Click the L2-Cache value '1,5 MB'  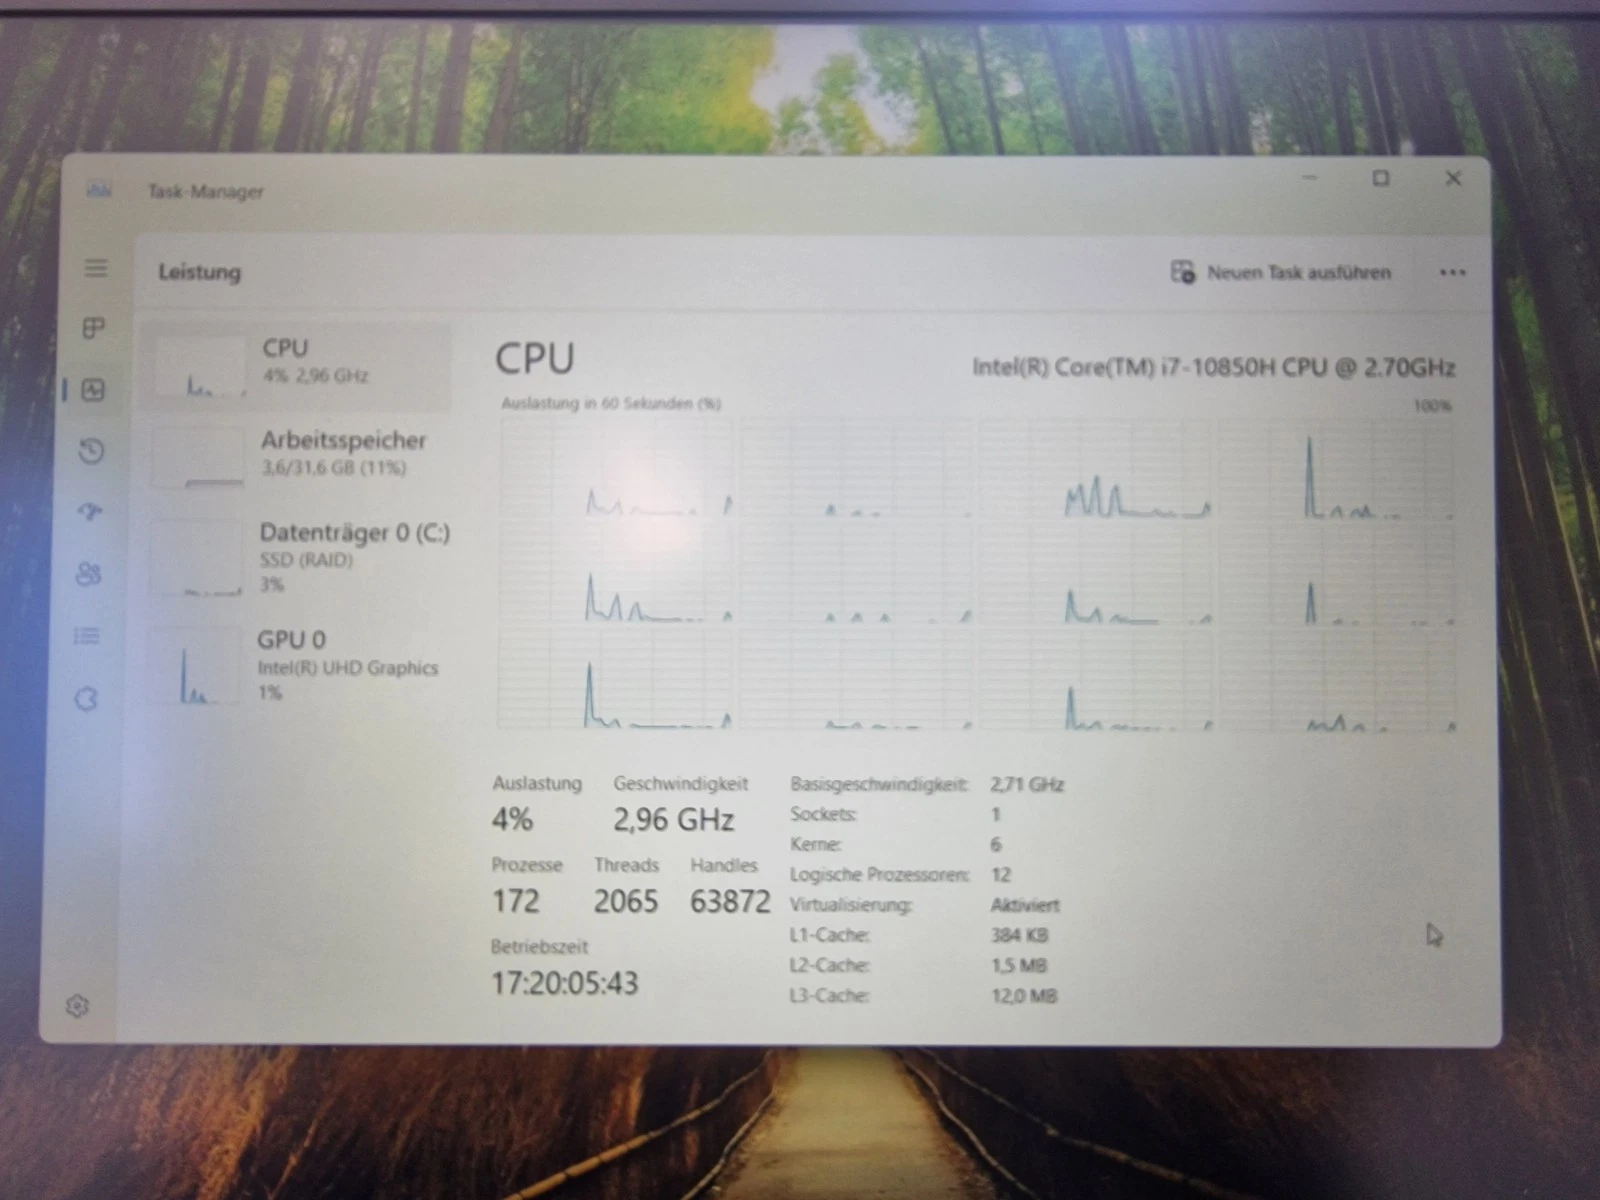click(x=1019, y=965)
